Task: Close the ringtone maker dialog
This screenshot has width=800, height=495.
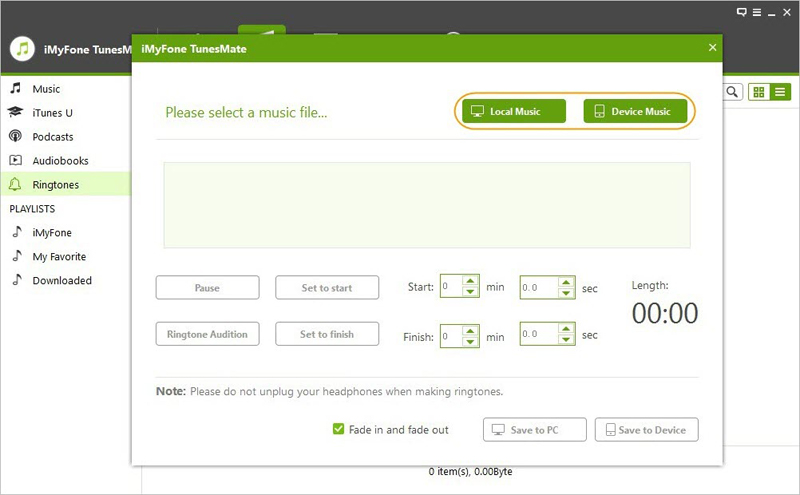Action: coord(712,47)
